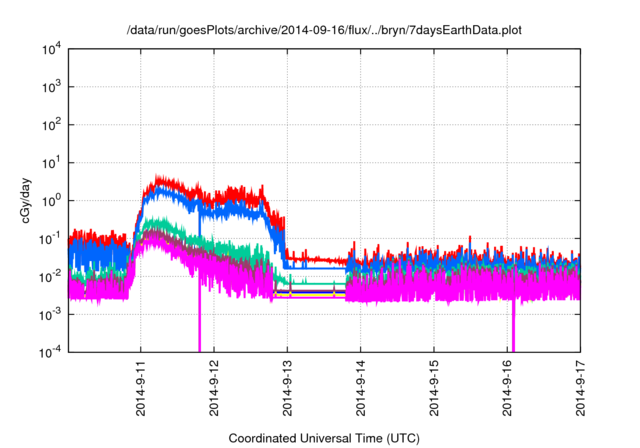Click the 10^1 y-axis tick label
The image size is (640, 448).
51,162
